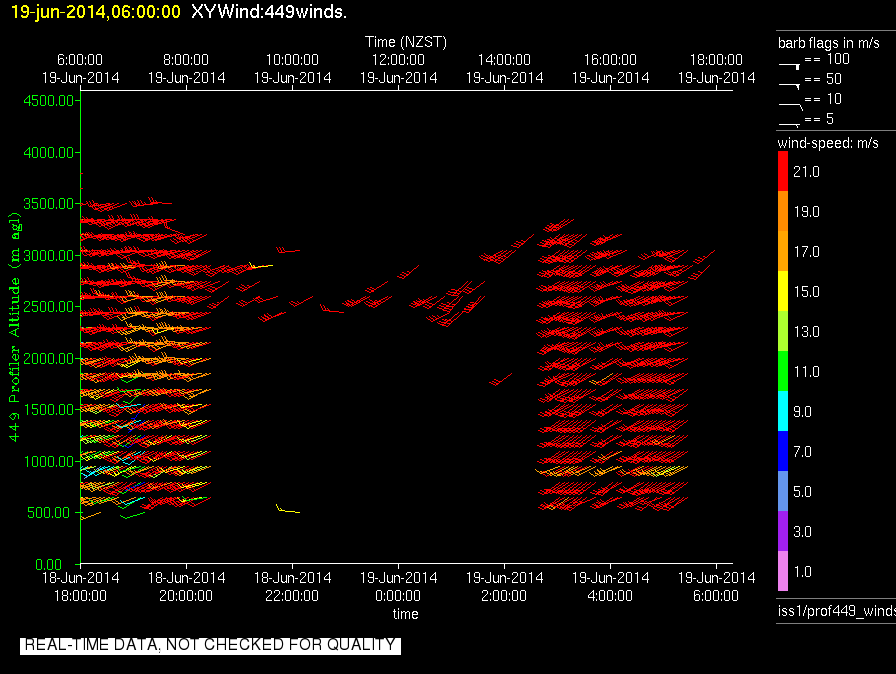Click the yellow 15.0 color bar segment
The width and height of the screenshot is (896, 674).
[x=783, y=291]
